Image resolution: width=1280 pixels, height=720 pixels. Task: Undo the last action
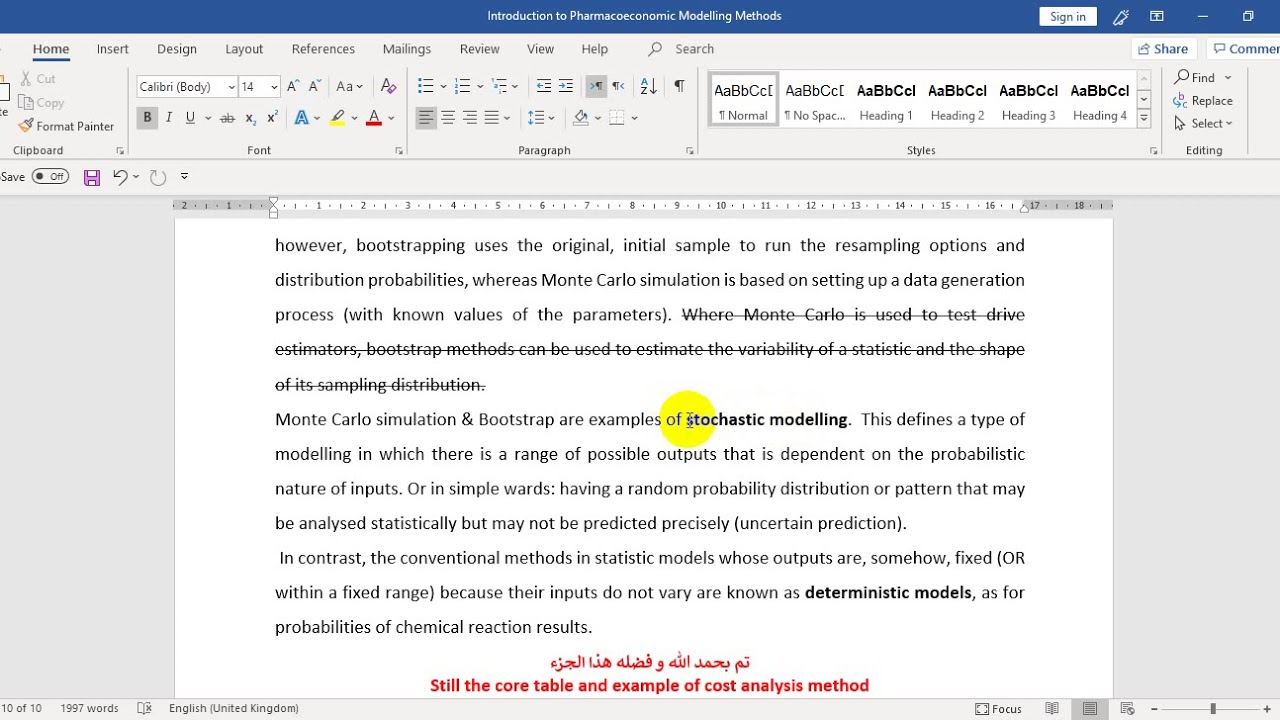(x=120, y=177)
